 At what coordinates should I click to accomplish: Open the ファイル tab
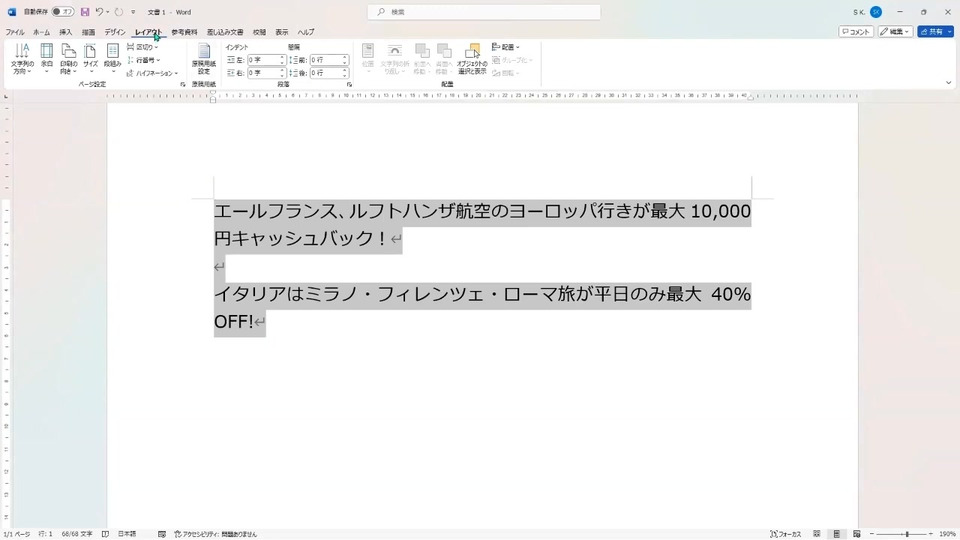point(15,32)
